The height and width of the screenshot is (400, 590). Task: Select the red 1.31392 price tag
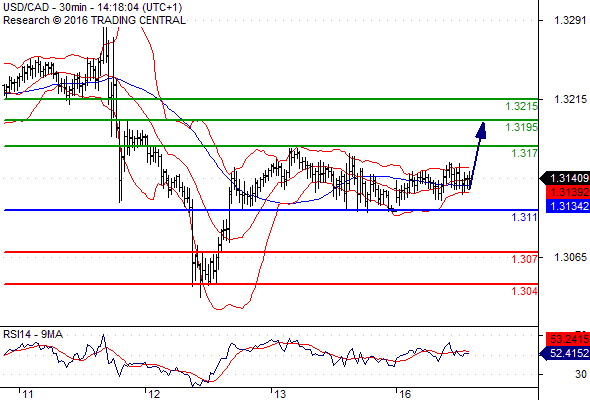(568, 192)
